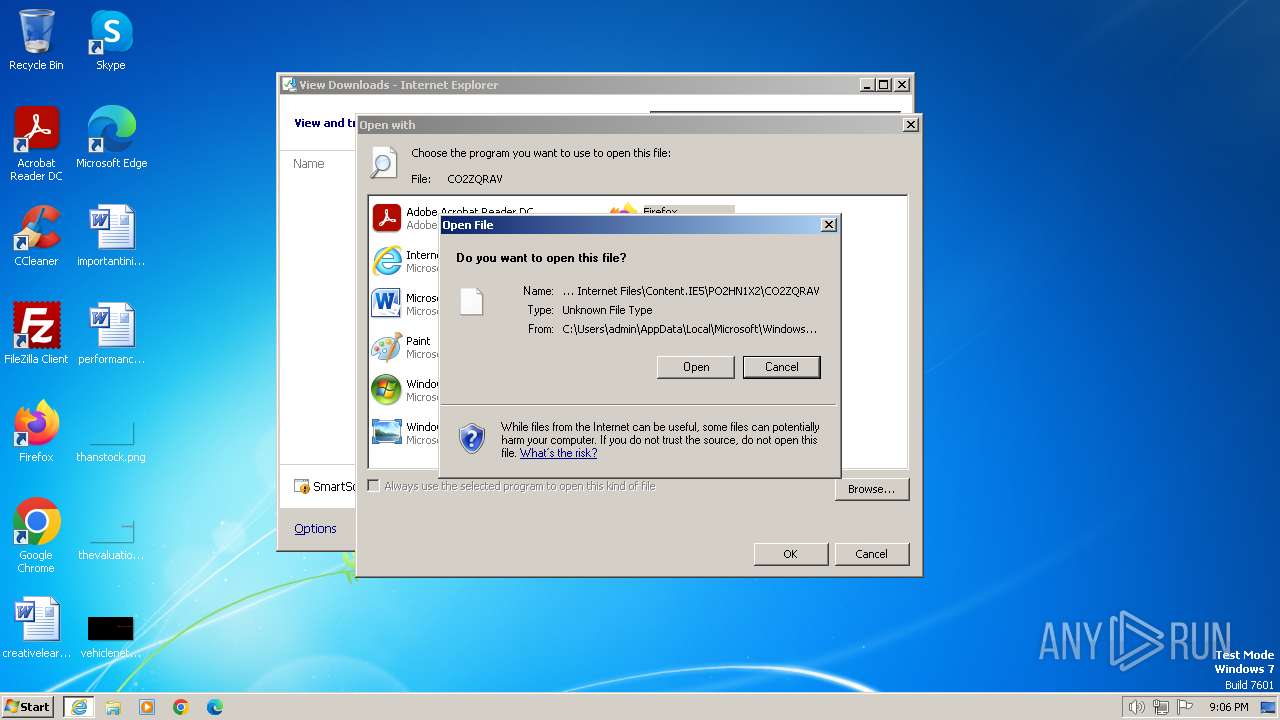
Task: Select Adobe Acrobat Reader icon in Open with
Action: 387,218
